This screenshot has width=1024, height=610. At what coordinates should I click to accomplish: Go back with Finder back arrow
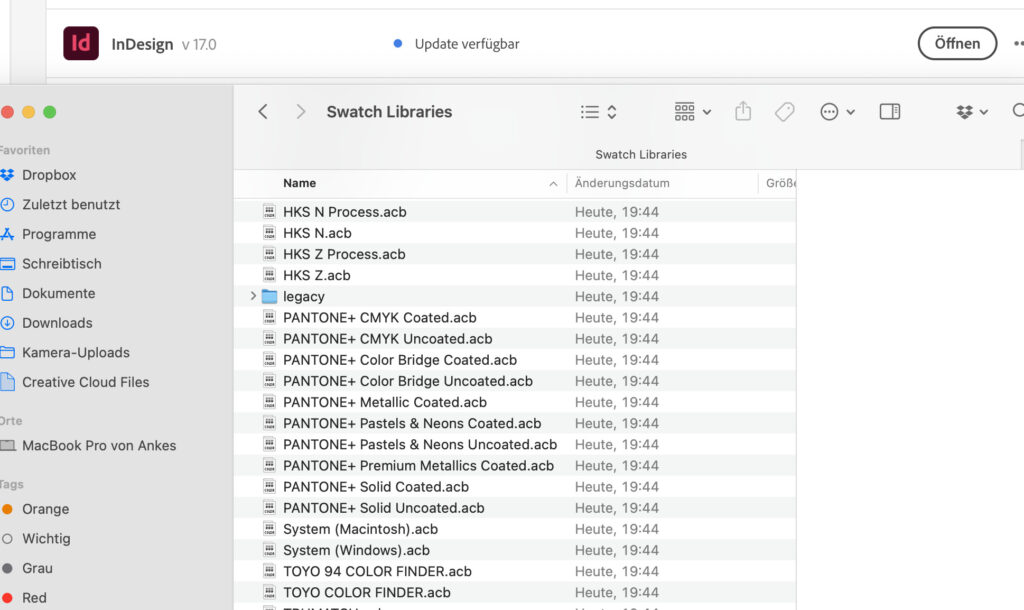pyautogui.click(x=263, y=112)
